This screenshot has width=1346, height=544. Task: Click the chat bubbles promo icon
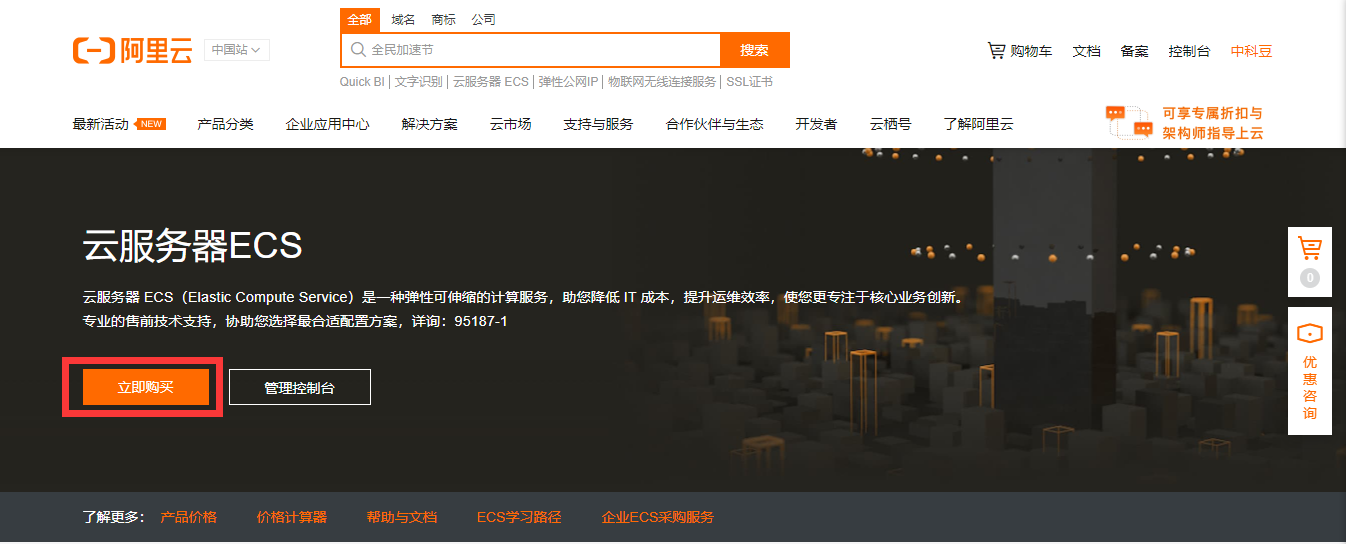(1129, 122)
